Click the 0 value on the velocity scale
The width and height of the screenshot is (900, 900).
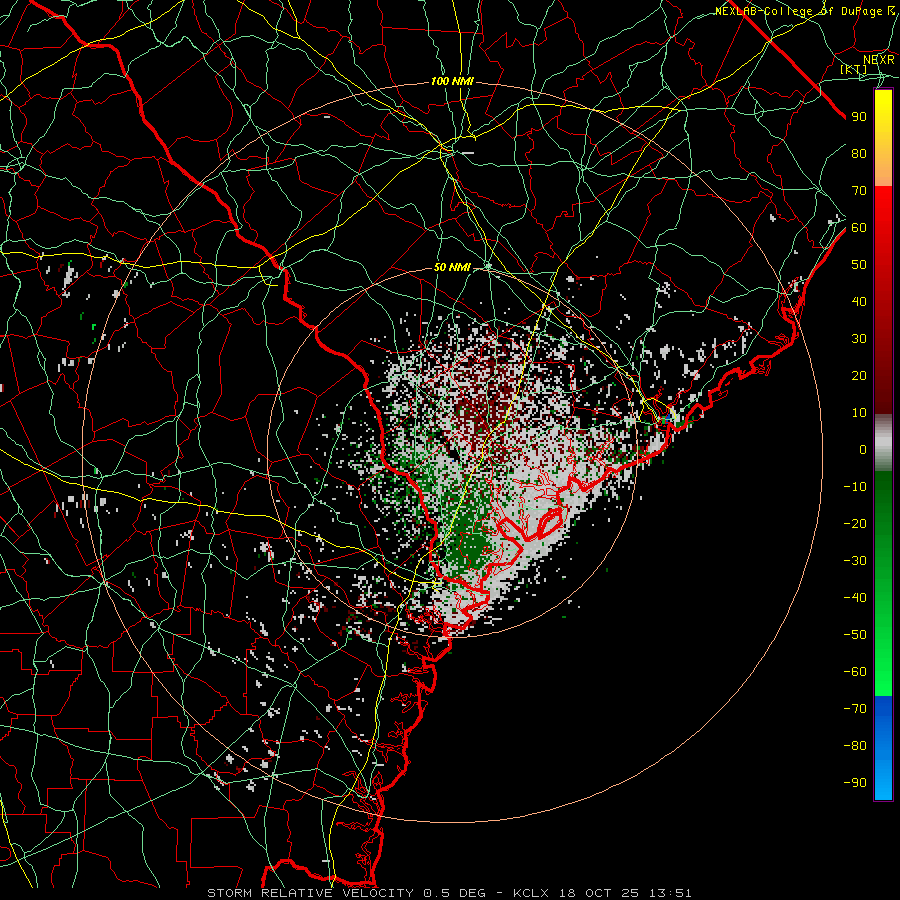[x=863, y=450]
